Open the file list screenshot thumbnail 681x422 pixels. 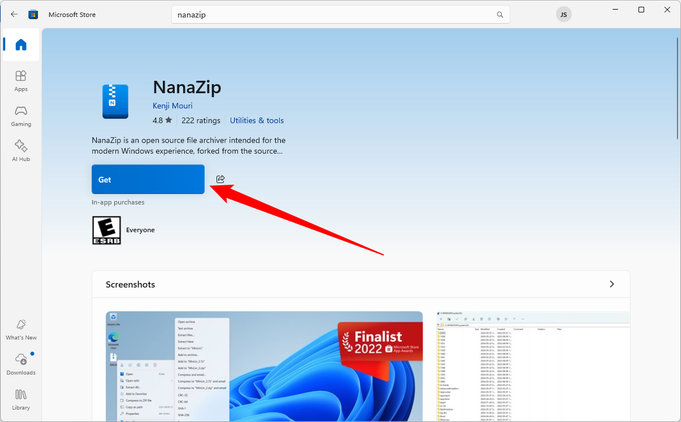(533, 366)
